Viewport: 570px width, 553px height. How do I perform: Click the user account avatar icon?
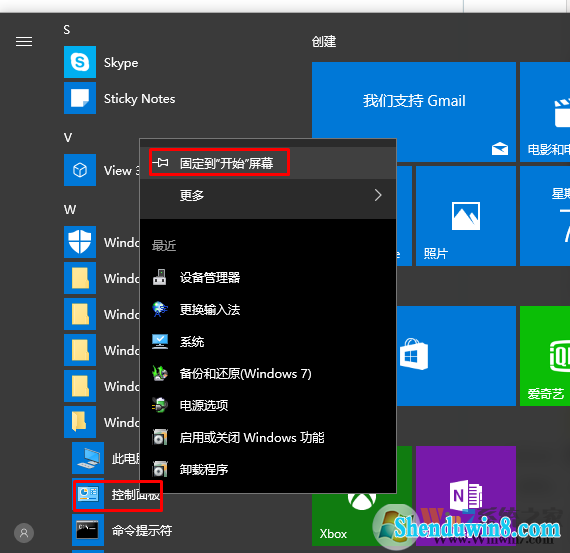(x=24, y=533)
